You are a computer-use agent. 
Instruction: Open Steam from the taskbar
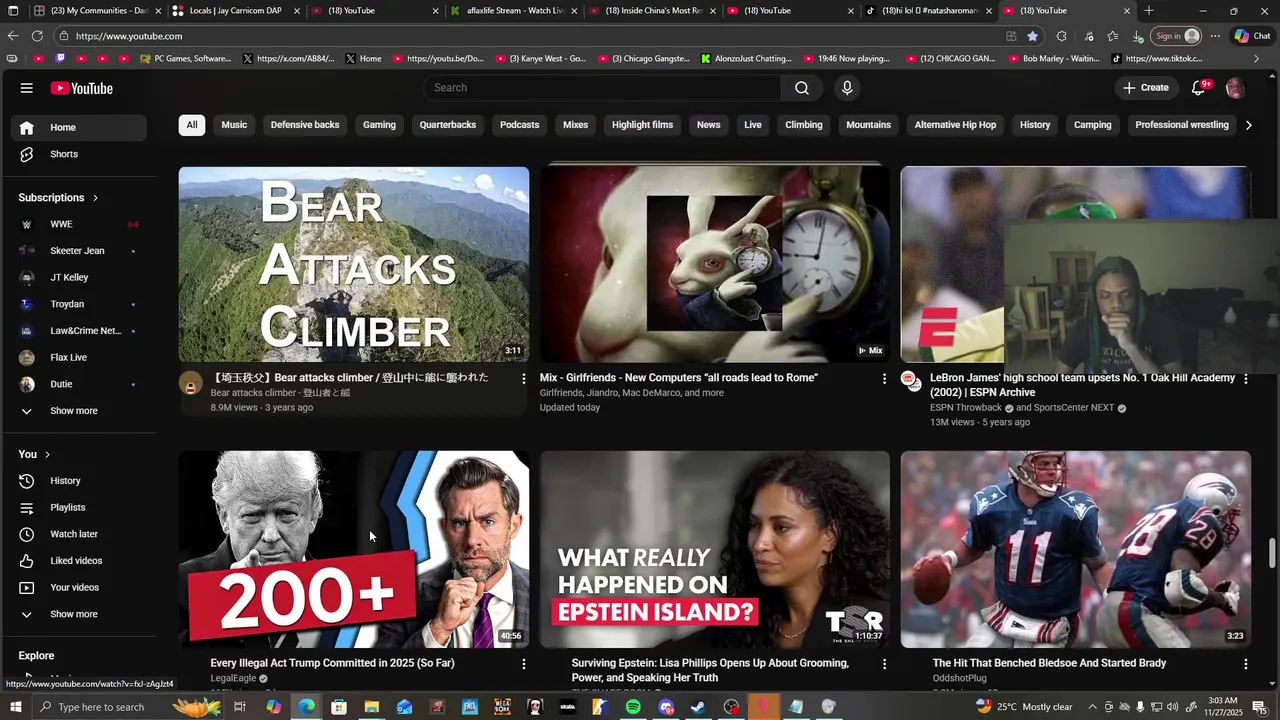click(x=698, y=707)
